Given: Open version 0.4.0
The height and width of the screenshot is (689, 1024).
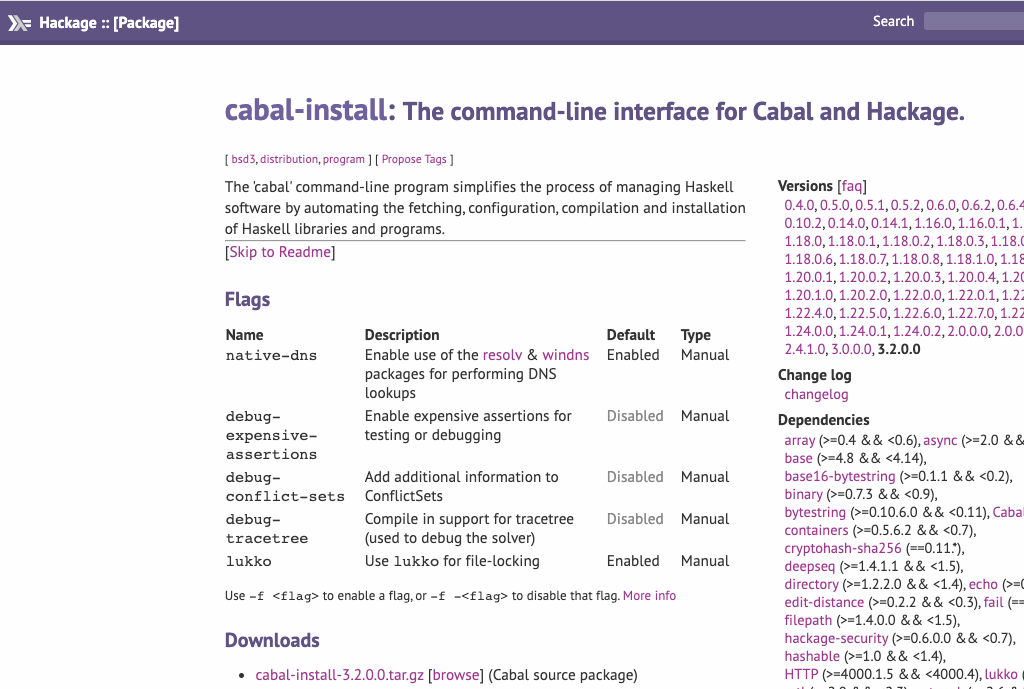Looking at the screenshot, I should pyautogui.click(x=799, y=205).
